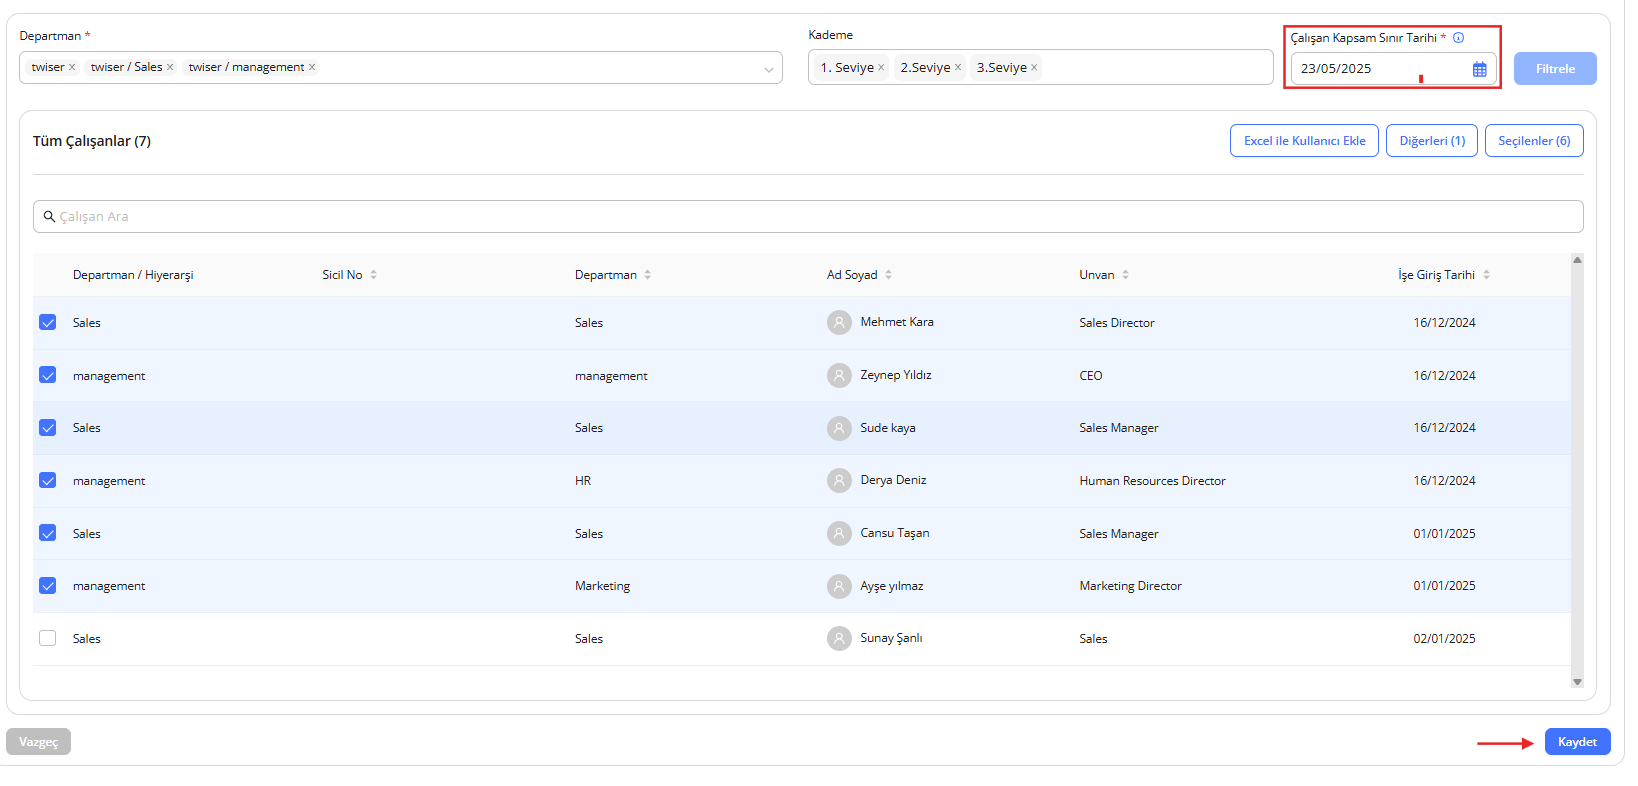Image resolution: width=1638 pixels, height=786 pixels.
Task: Open the Seçilenler (6) view
Action: pyautogui.click(x=1533, y=141)
